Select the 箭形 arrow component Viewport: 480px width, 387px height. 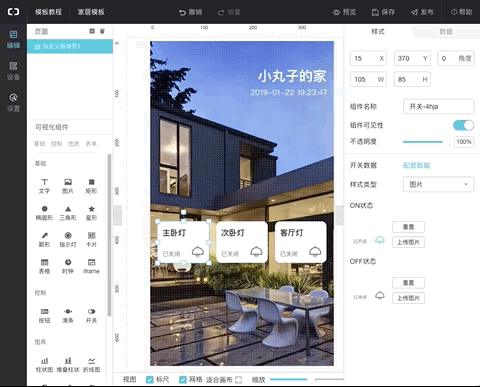pyautogui.click(x=44, y=240)
